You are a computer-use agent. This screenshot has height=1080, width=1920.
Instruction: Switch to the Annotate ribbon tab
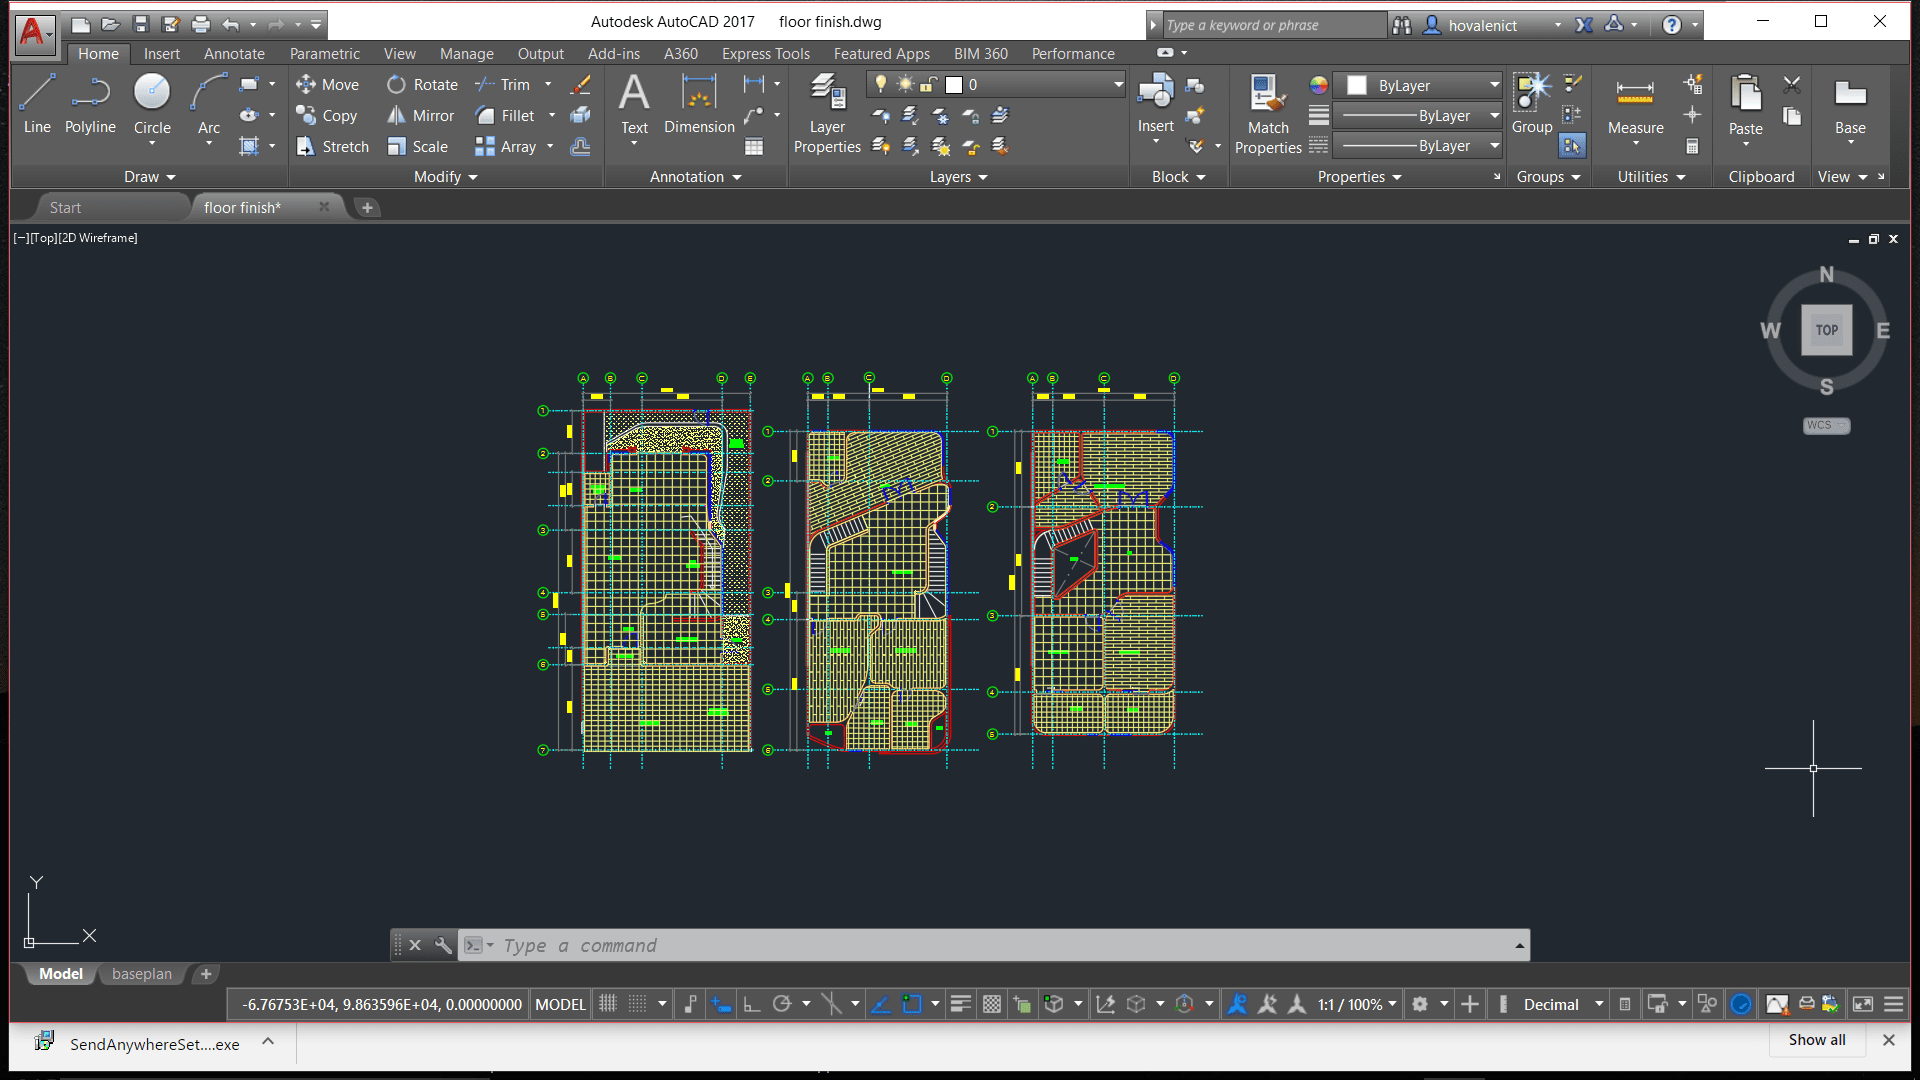[x=233, y=53]
